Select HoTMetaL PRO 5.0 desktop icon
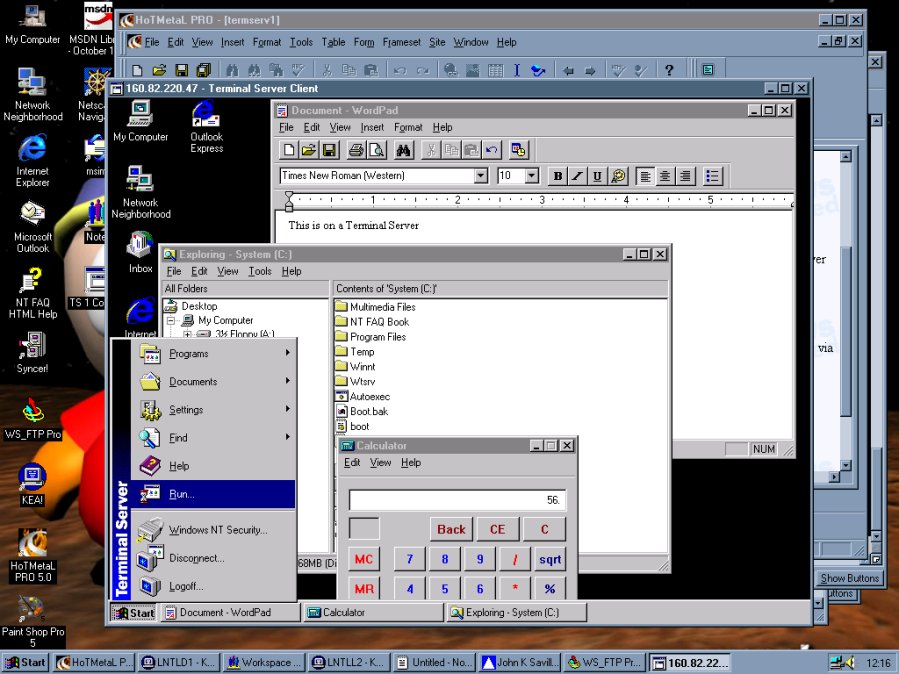This screenshot has width=899, height=674. pyautogui.click(x=33, y=557)
